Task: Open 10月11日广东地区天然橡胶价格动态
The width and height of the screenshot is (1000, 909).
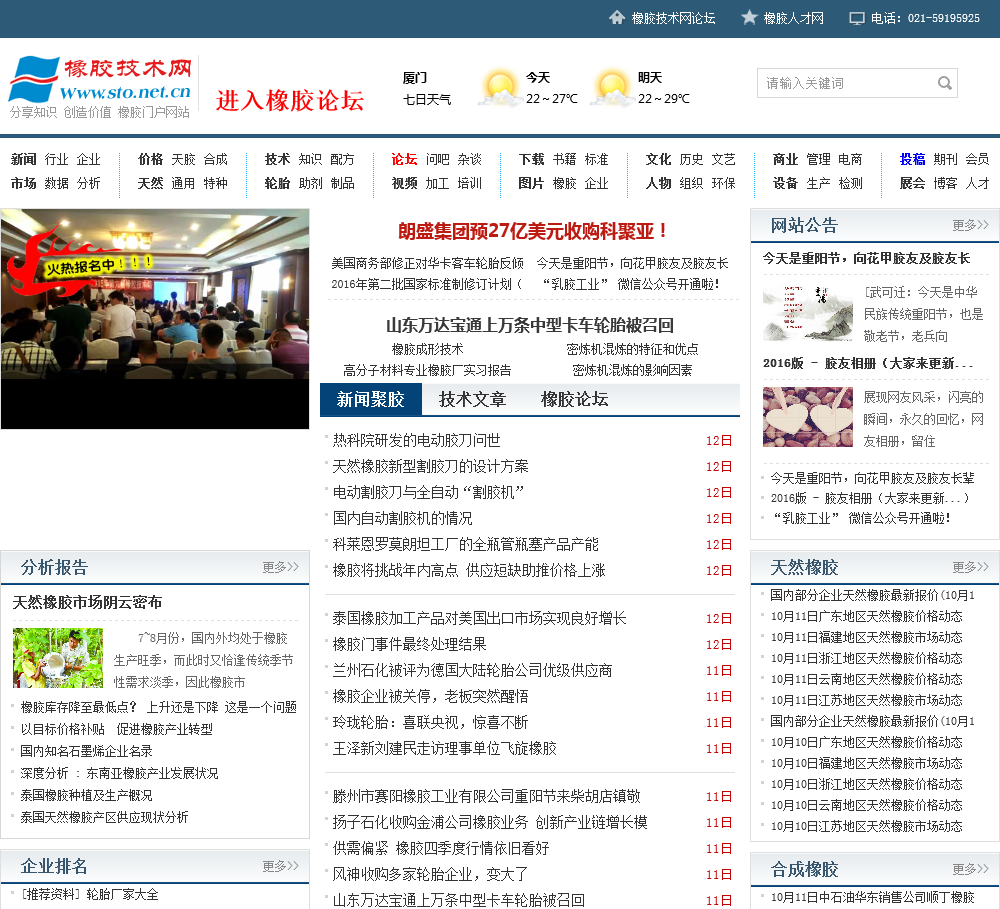Action: click(x=867, y=616)
